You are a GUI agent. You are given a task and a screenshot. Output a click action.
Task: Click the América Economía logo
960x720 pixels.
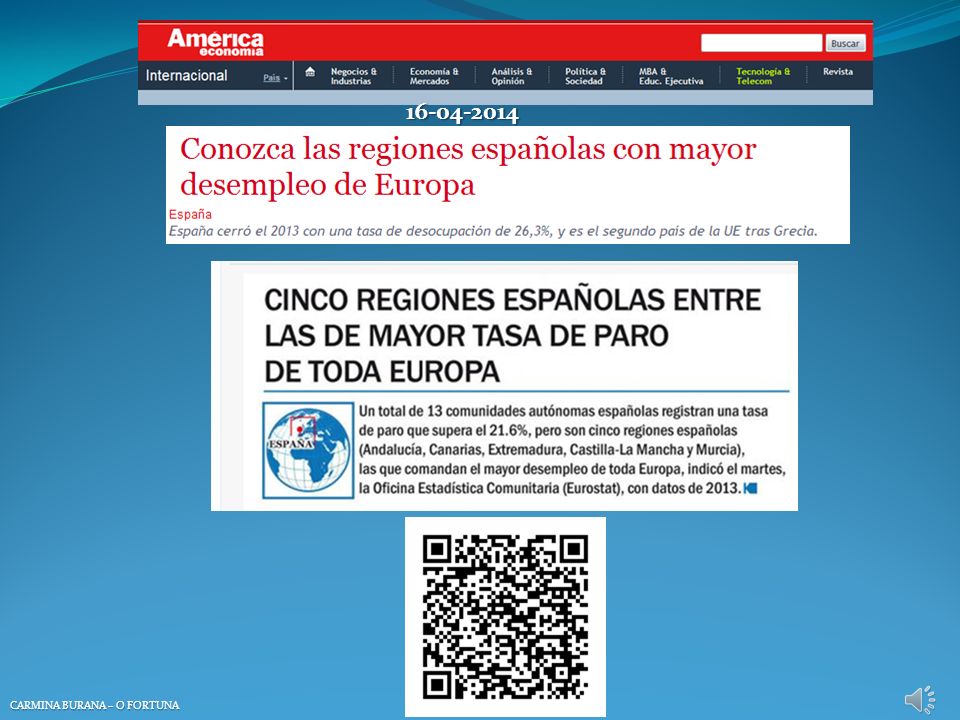(216, 42)
